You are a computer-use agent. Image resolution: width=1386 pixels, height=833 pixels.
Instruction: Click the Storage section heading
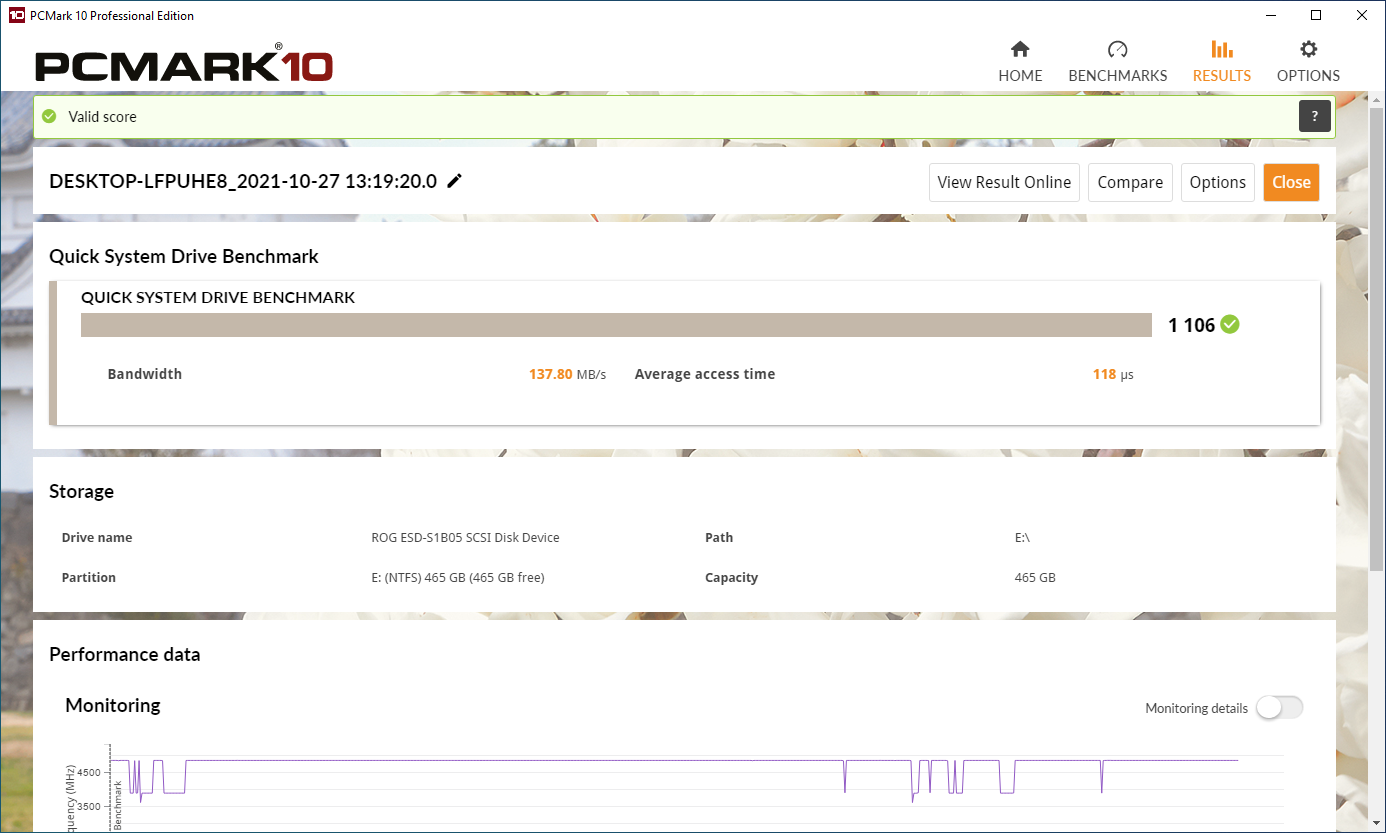81,492
